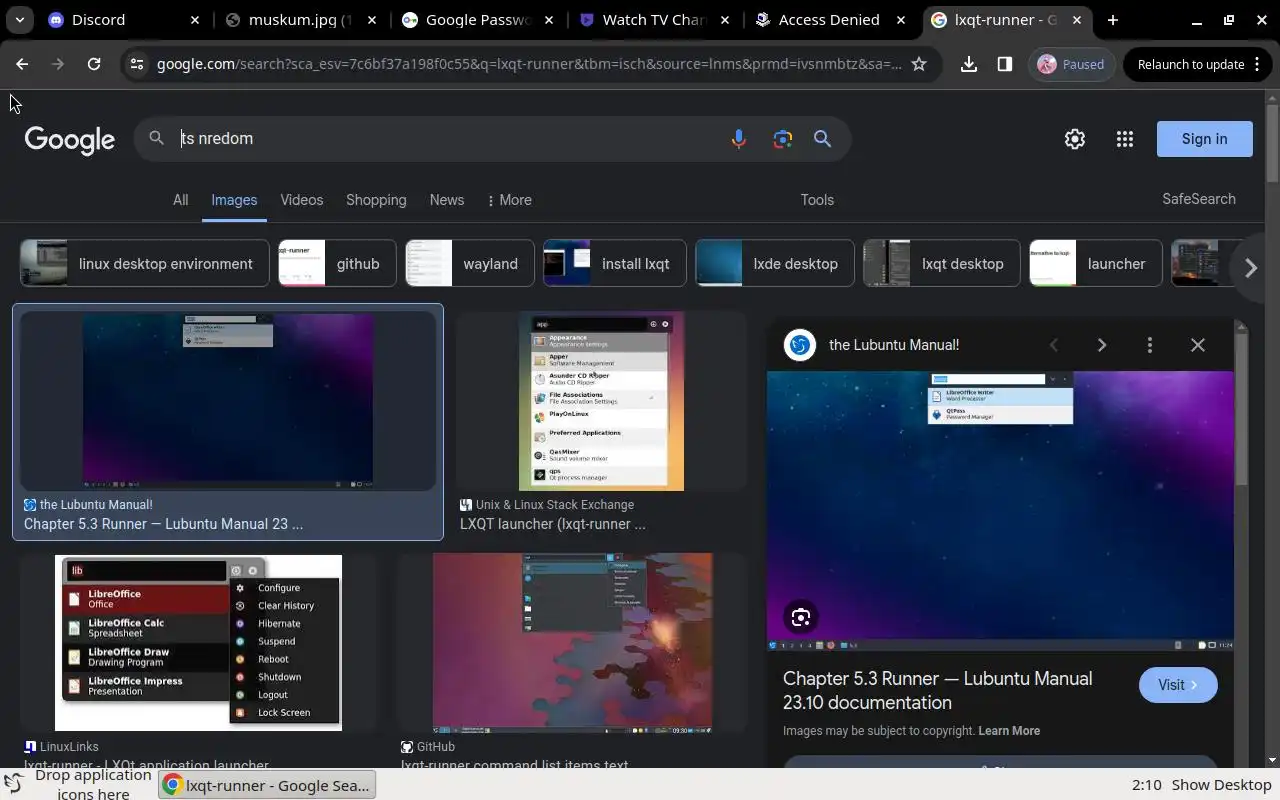This screenshot has width=1280, height=800.
Task: Open Google quick settings gear
Action: [1075, 139]
